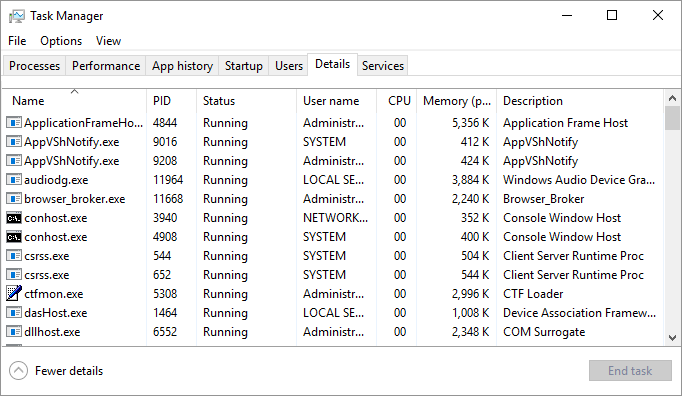Sort by the Description column header
Viewport: 682px width, 396px height.
pyautogui.click(x=580, y=101)
